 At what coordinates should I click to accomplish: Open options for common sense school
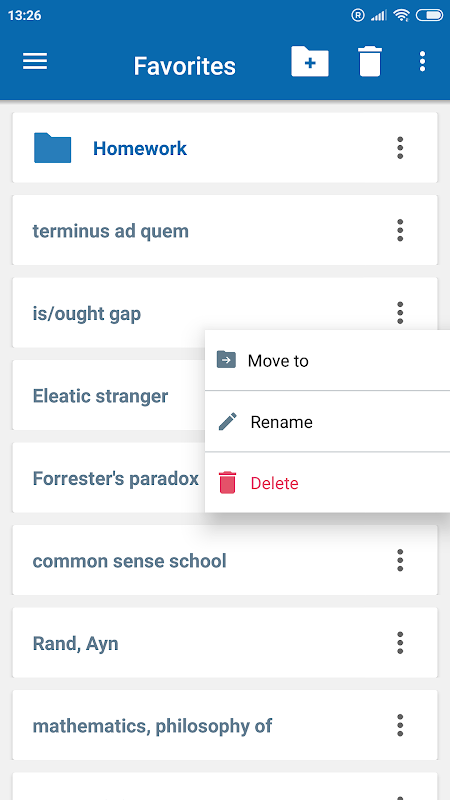[400, 560]
